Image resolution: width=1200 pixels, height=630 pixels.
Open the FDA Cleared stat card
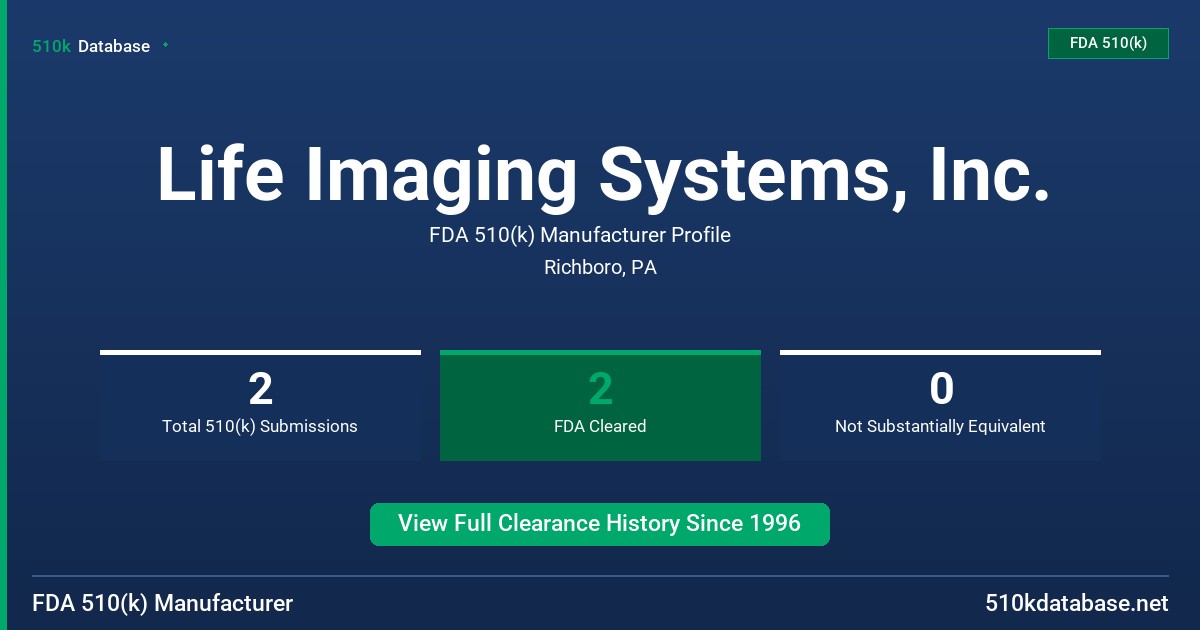pos(600,405)
